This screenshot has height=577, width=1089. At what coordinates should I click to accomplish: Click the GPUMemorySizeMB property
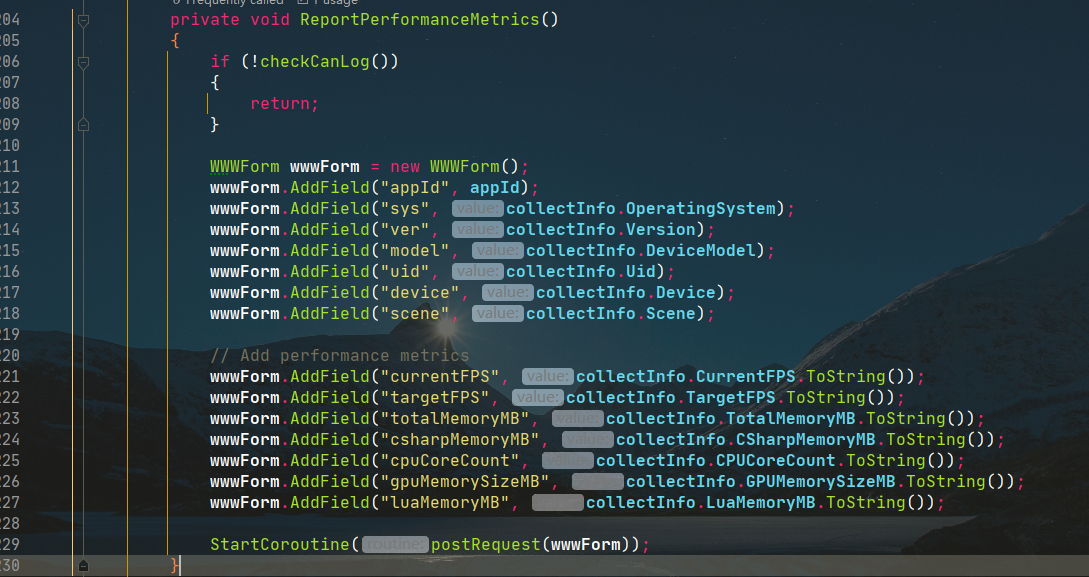(x=820, y=481)
